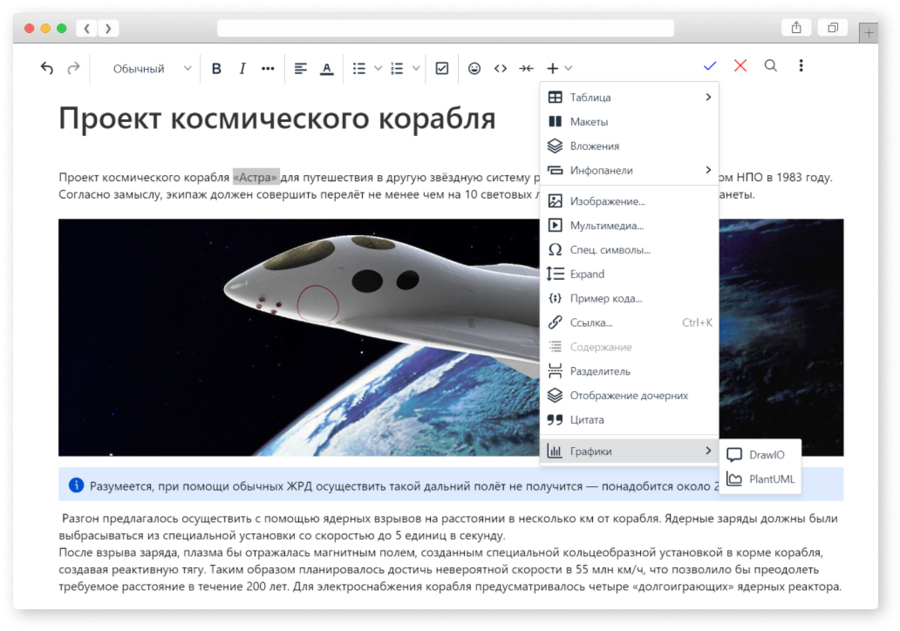The height and width of the screenshot is (631, 900).
Task: Go forward in browser history
Action: pos(108,28)
